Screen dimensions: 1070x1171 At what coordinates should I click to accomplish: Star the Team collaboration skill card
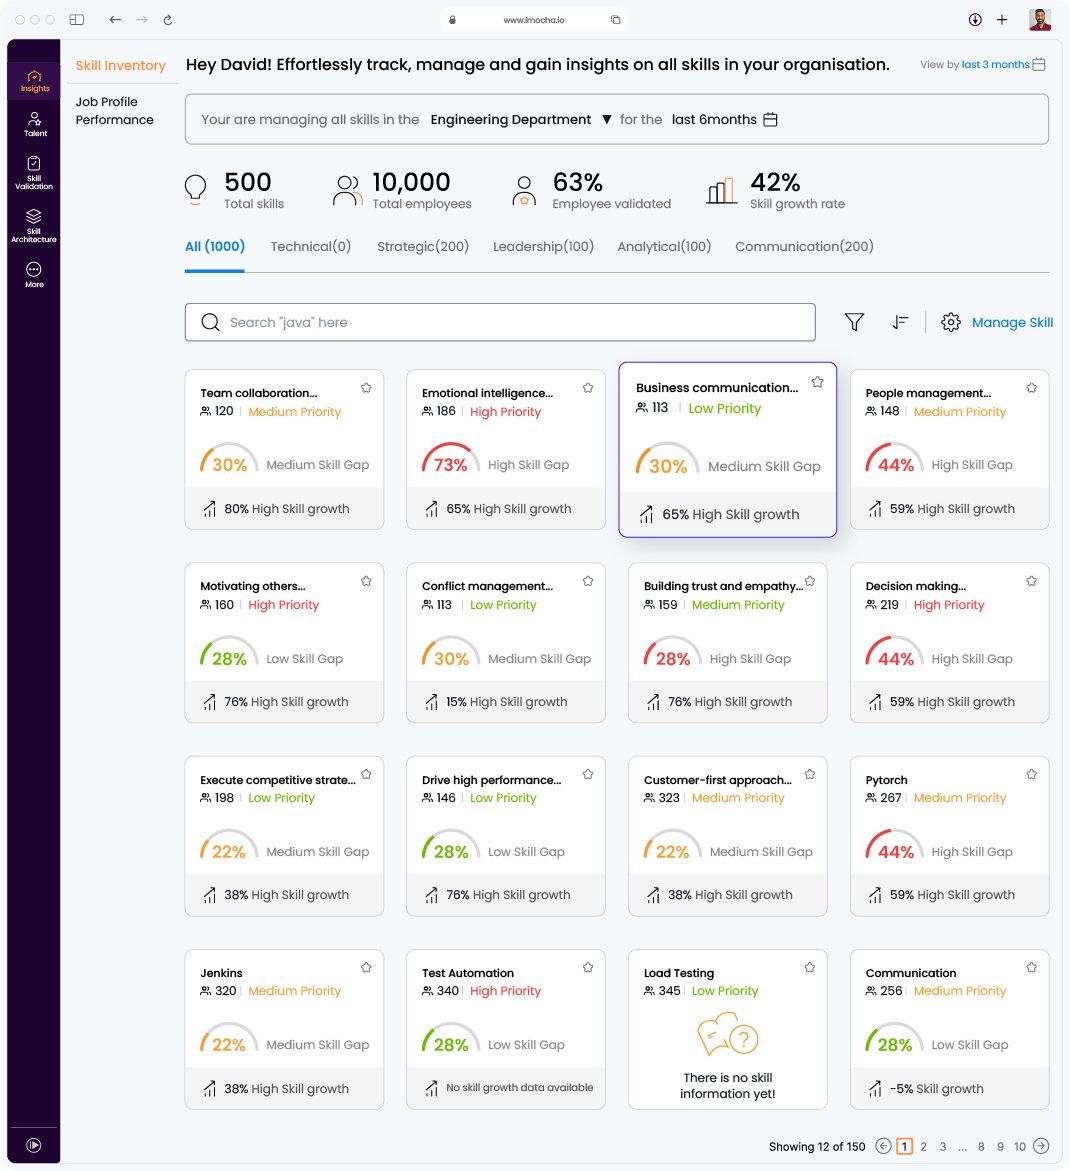[x=365, y=387]
